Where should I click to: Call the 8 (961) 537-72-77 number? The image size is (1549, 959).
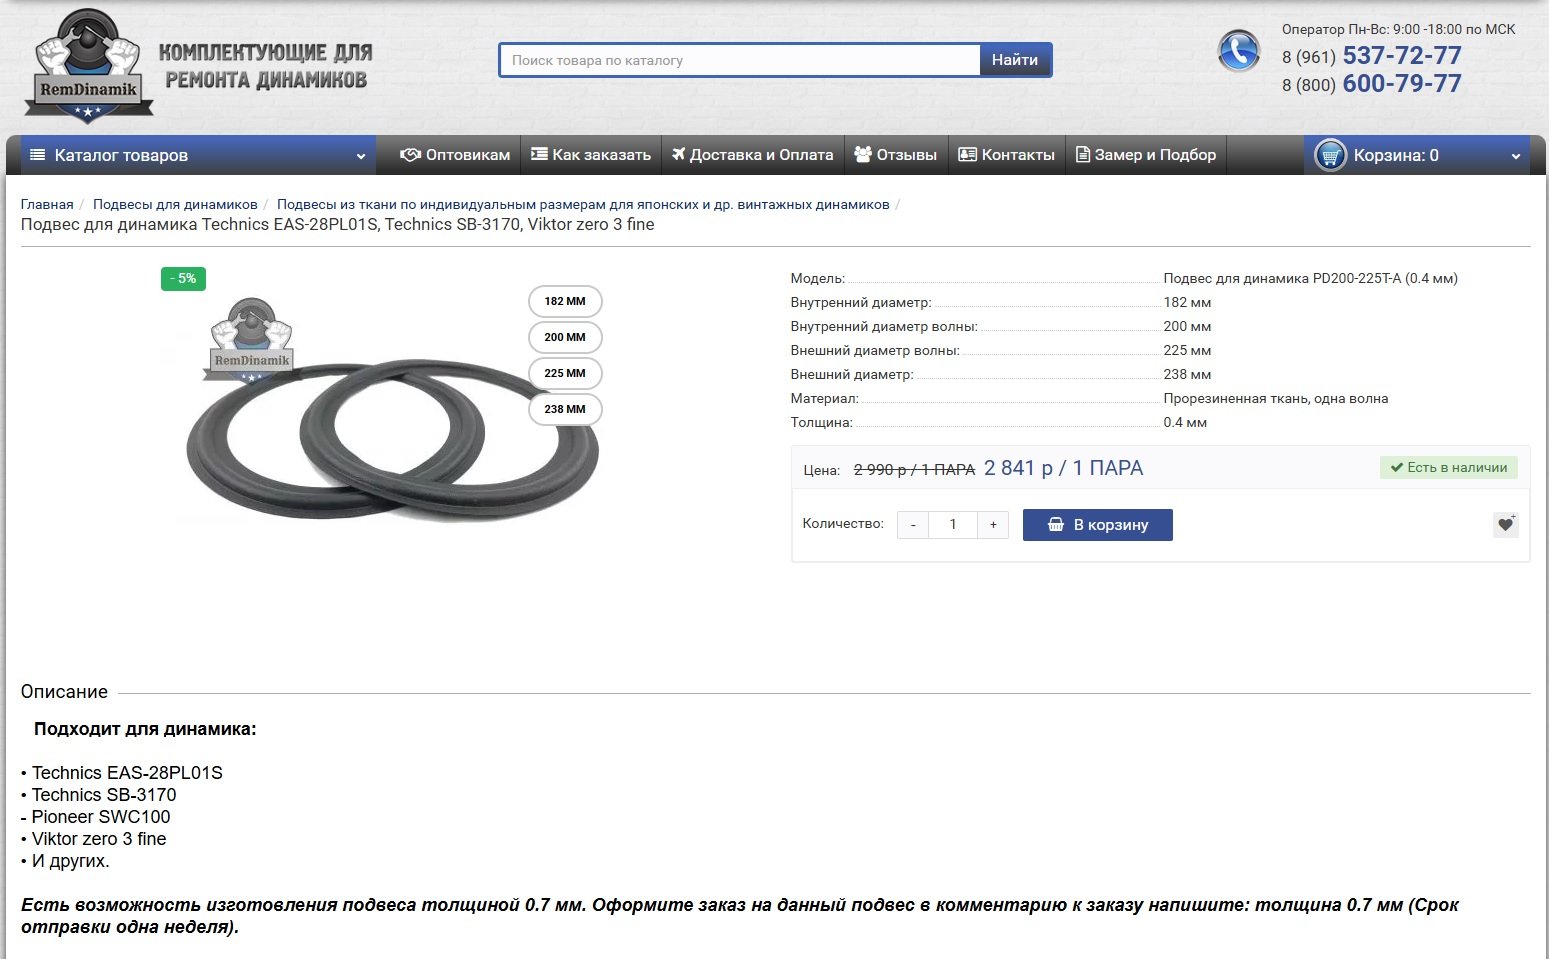[1372, 56]
